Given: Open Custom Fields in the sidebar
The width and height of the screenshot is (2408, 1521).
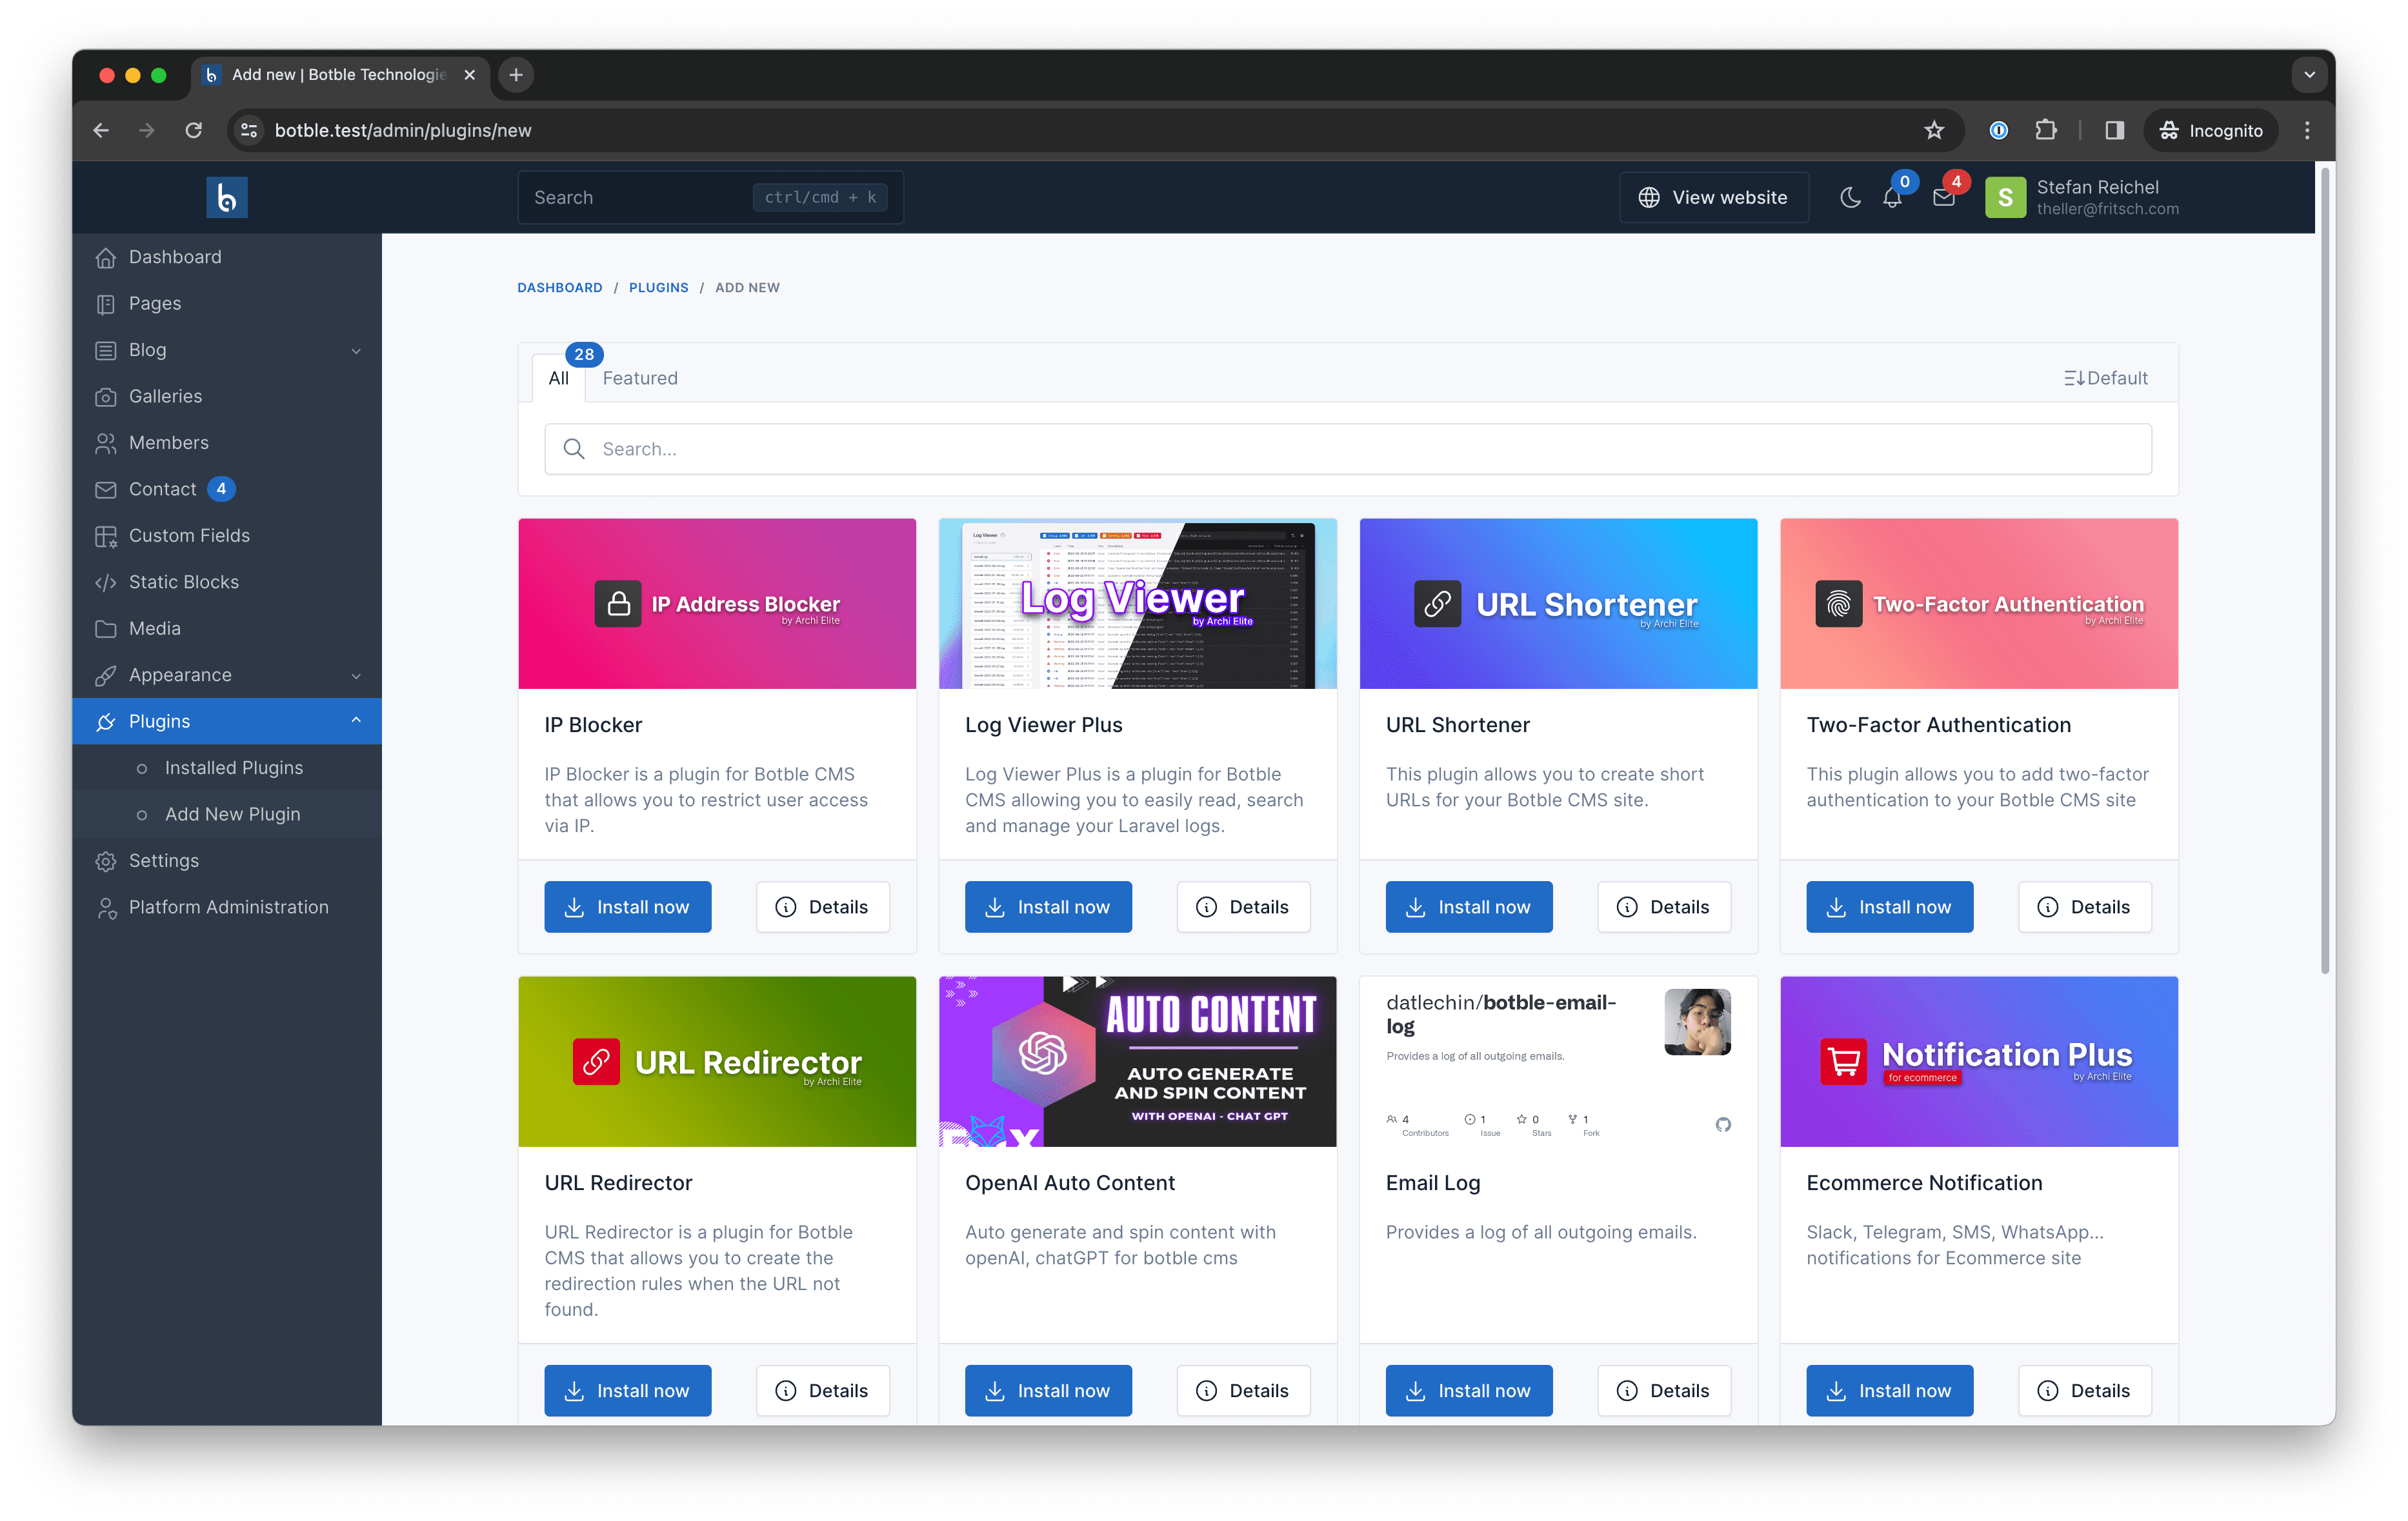Looking at the screenshot, I should [227, 535].
